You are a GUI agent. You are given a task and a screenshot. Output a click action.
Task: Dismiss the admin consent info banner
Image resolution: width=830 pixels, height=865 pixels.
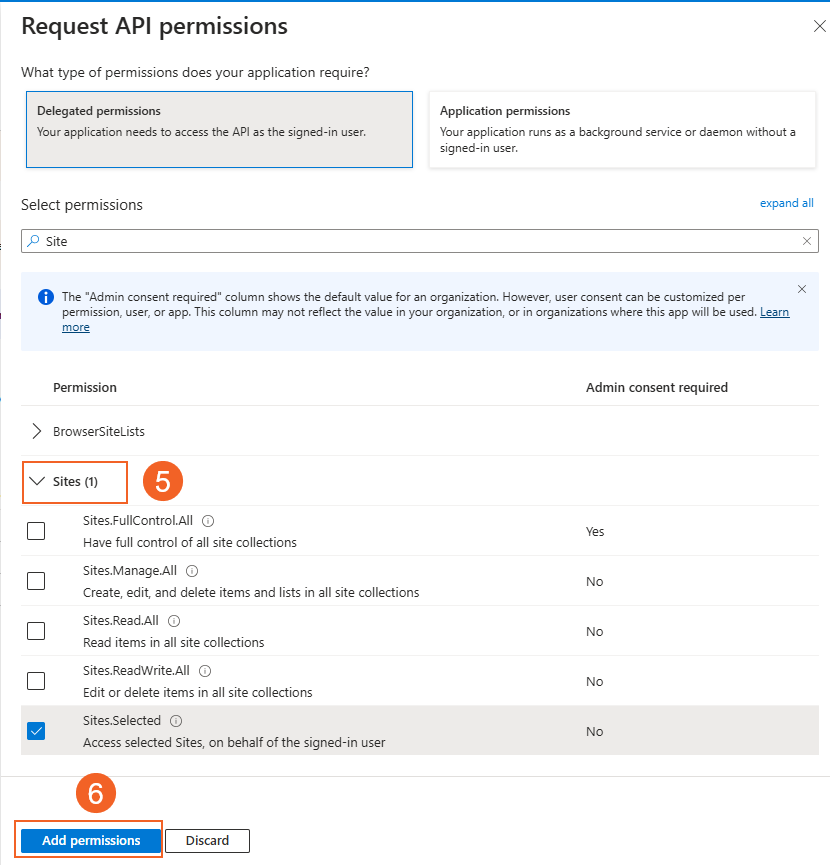pyautogui.click(x=802, y=289)
